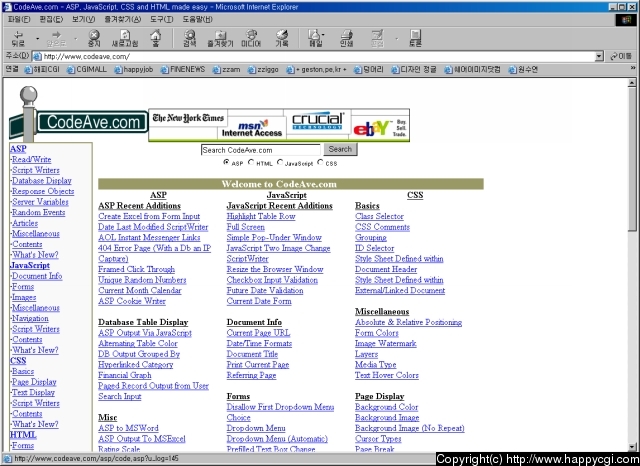
Task: Open the FINENEWS links bar favorite
Action: pos(183,69)
